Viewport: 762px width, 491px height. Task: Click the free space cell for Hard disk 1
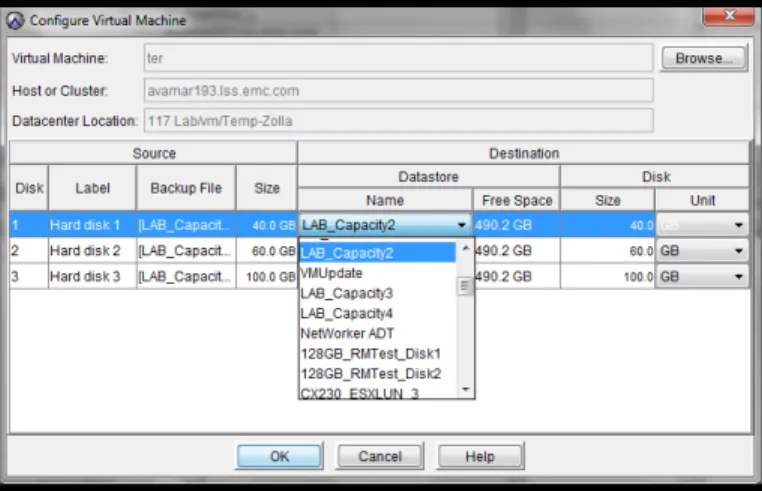coord(517,225)
